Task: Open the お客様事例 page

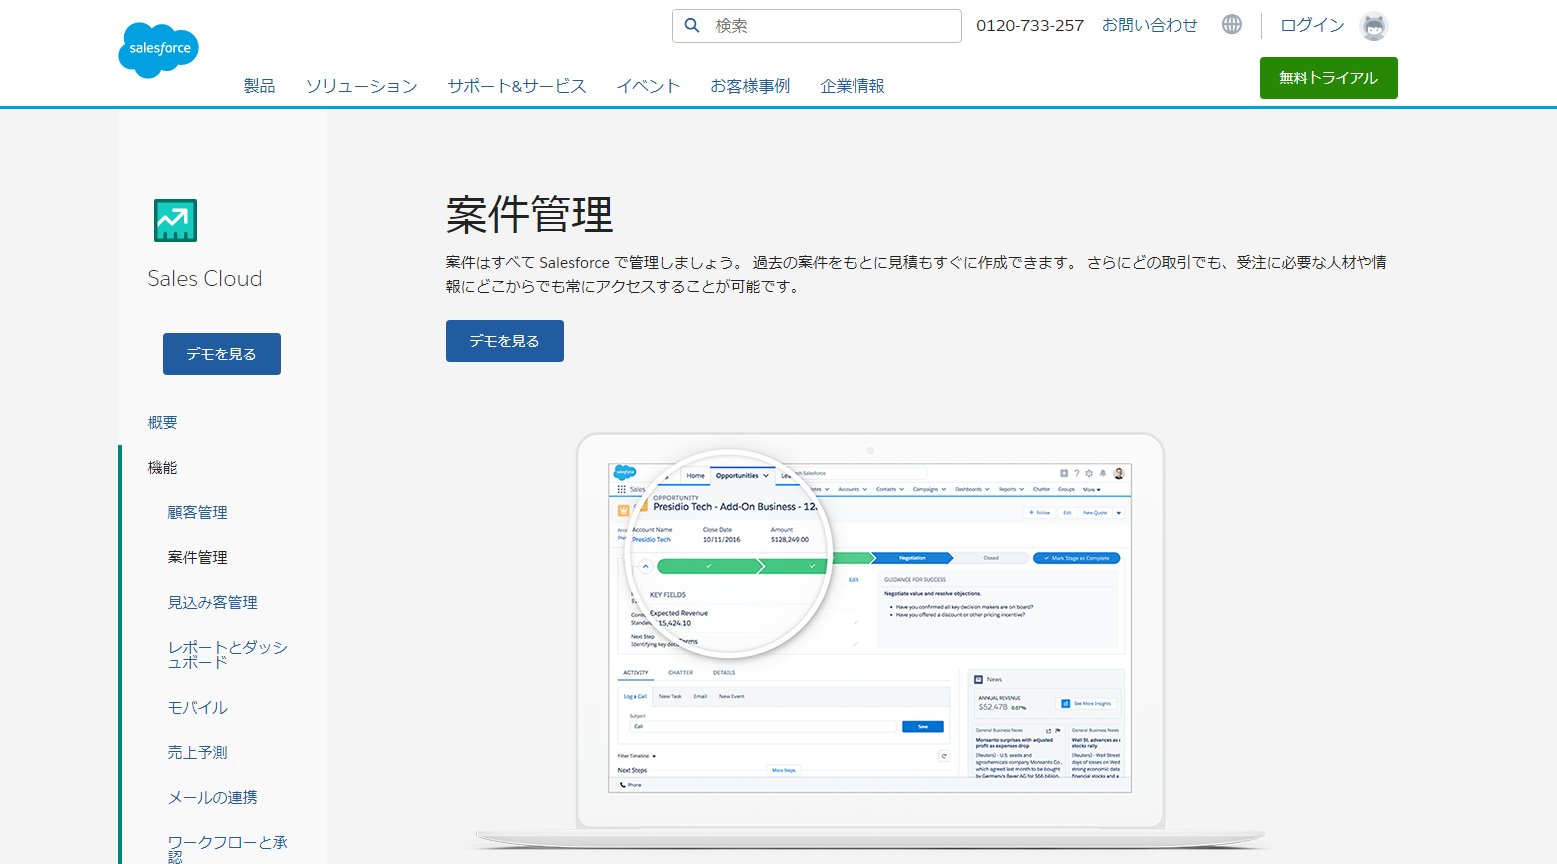Action: click(x=750, y=86)
